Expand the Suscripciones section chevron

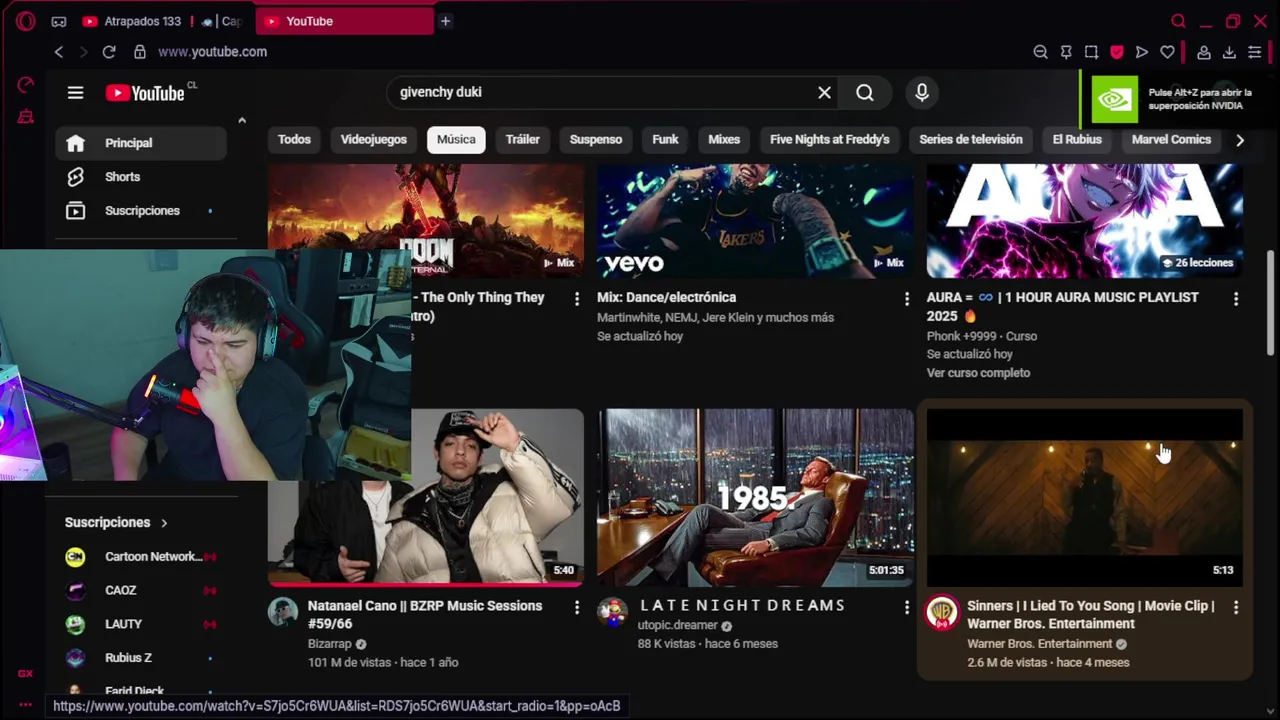pos(164,523)
